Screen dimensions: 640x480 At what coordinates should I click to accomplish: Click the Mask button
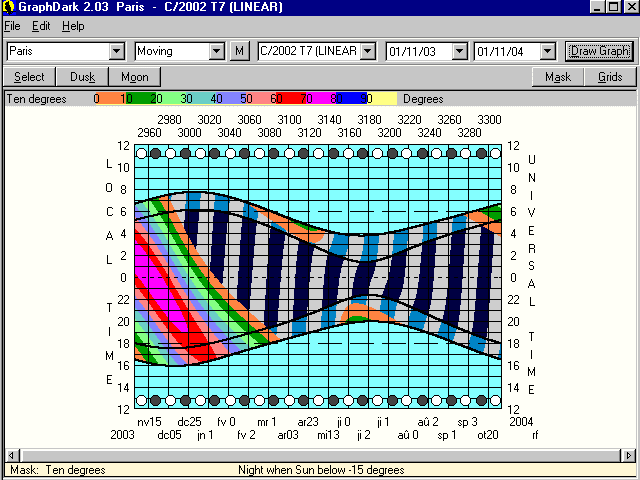click(558, 77)
